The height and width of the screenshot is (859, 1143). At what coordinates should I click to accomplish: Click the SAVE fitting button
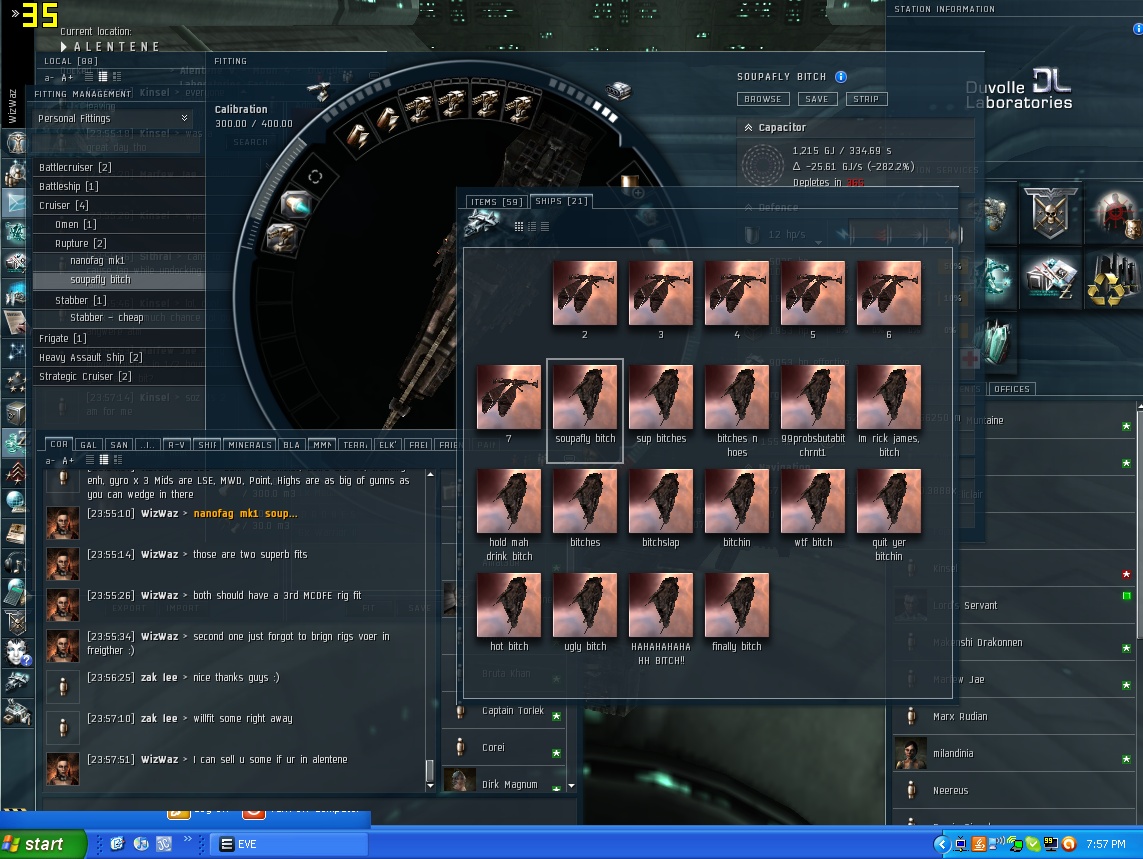(x=816, y=99)
